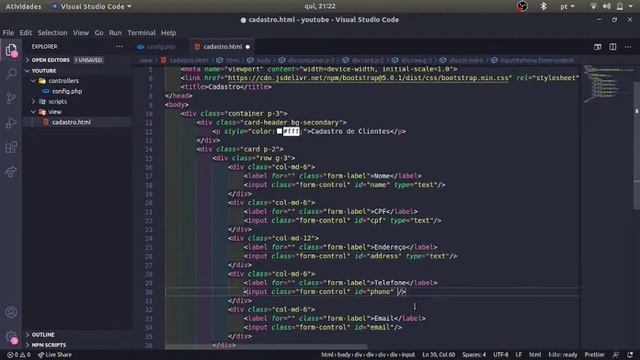Click the unsaved dot on cadastro.html tab
This screenshot has width=640, height=360.
[248, 47]
